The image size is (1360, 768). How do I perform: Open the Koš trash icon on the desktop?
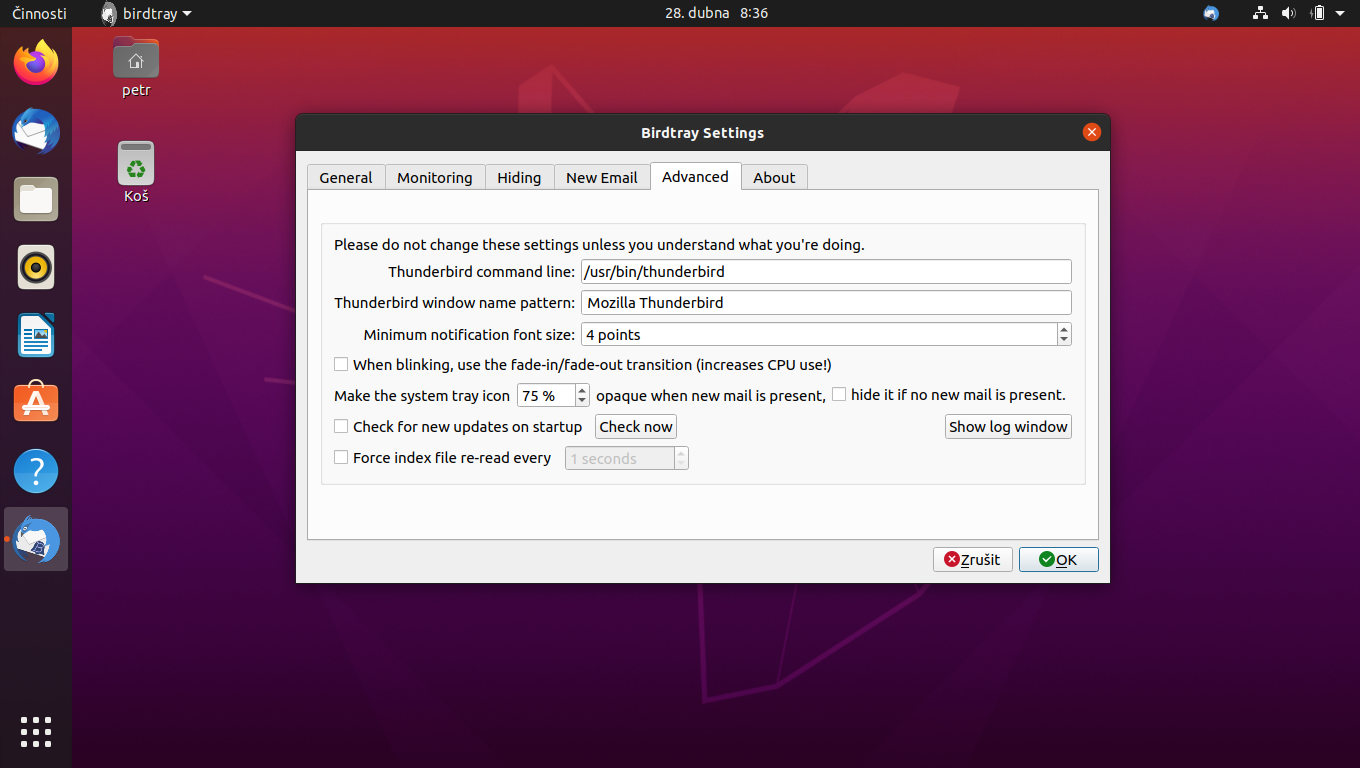point(136,172)
